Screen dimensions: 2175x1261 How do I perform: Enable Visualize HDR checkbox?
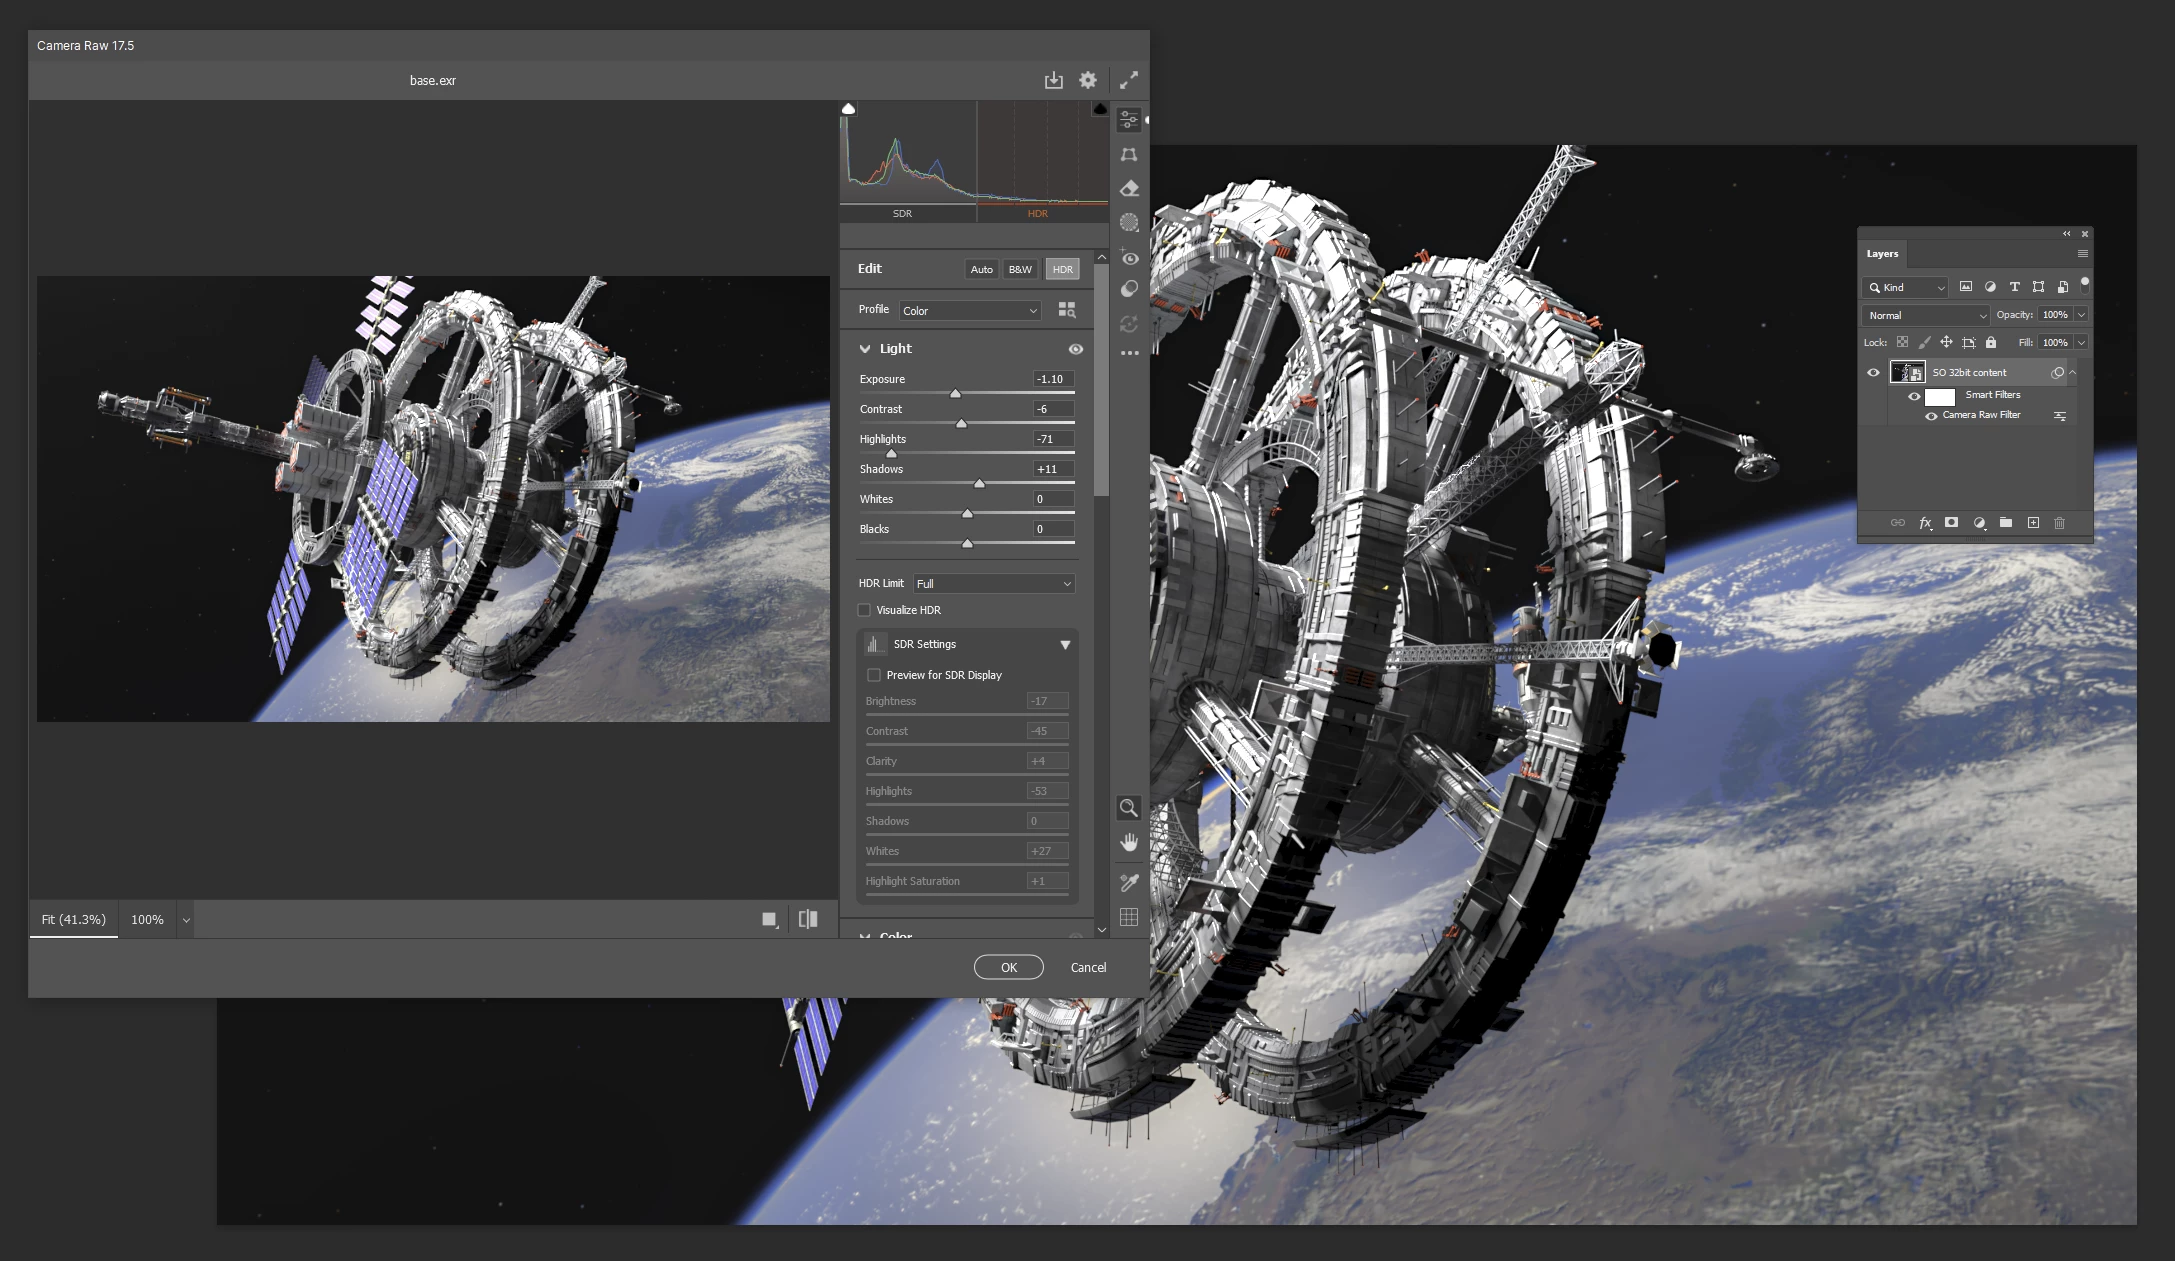click(864, 610)
